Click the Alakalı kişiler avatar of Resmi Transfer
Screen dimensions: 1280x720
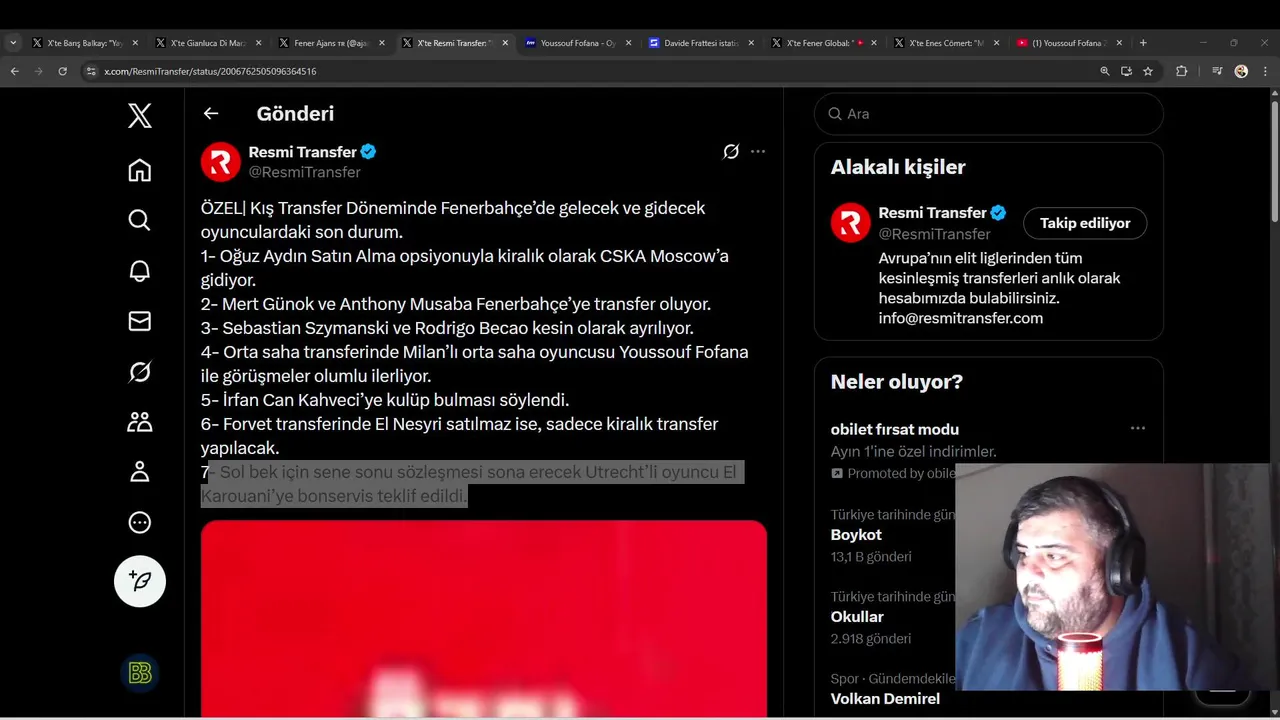[851, 223]
